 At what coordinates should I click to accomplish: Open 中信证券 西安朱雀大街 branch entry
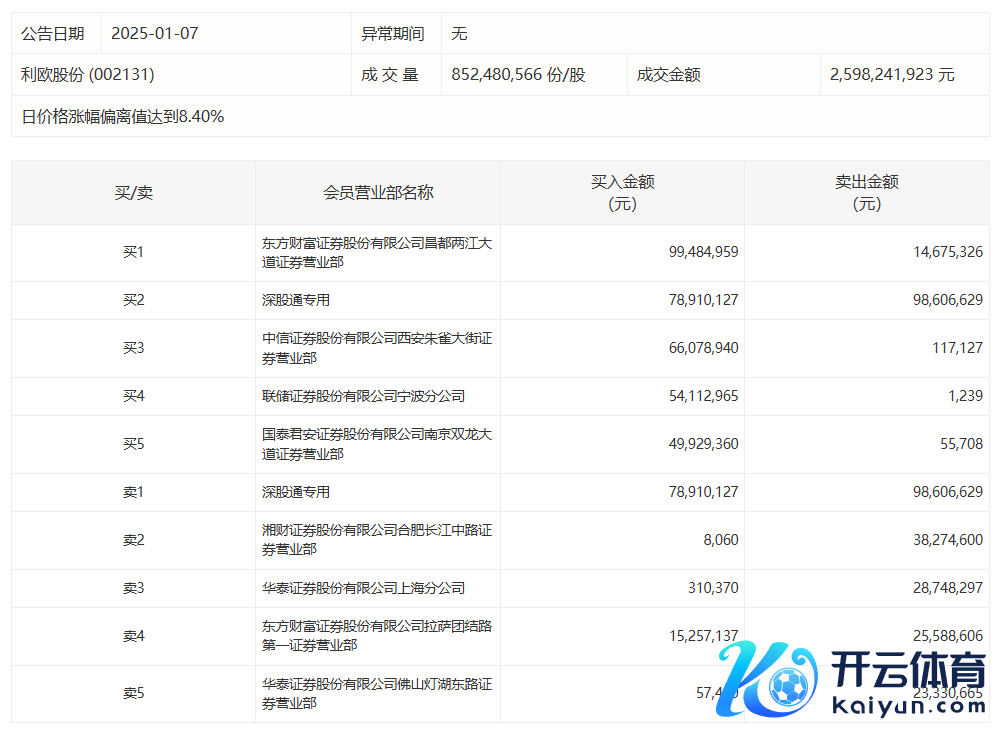pos(376,349)
